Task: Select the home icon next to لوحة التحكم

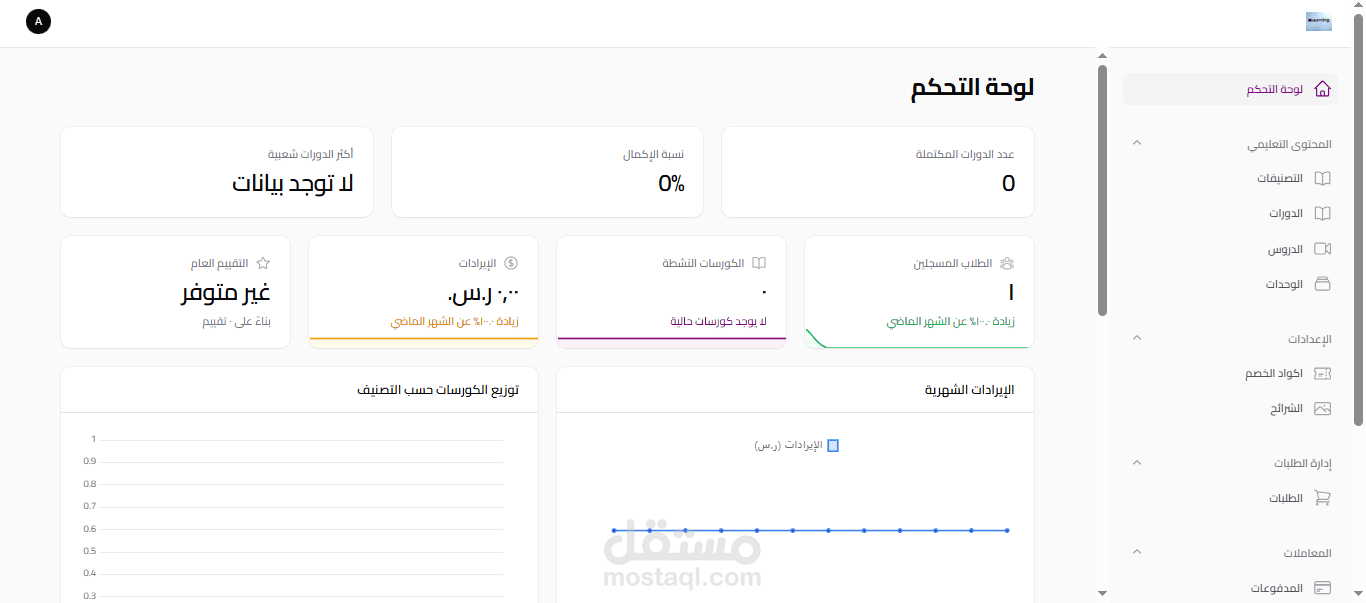Action: (1322, 89)
